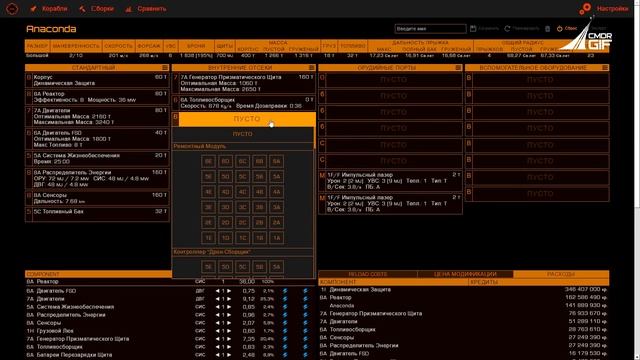Select class 4C under Ремонтный Модуль
Viewport: 640px width, 360px height.
click(x=242, y=192)
